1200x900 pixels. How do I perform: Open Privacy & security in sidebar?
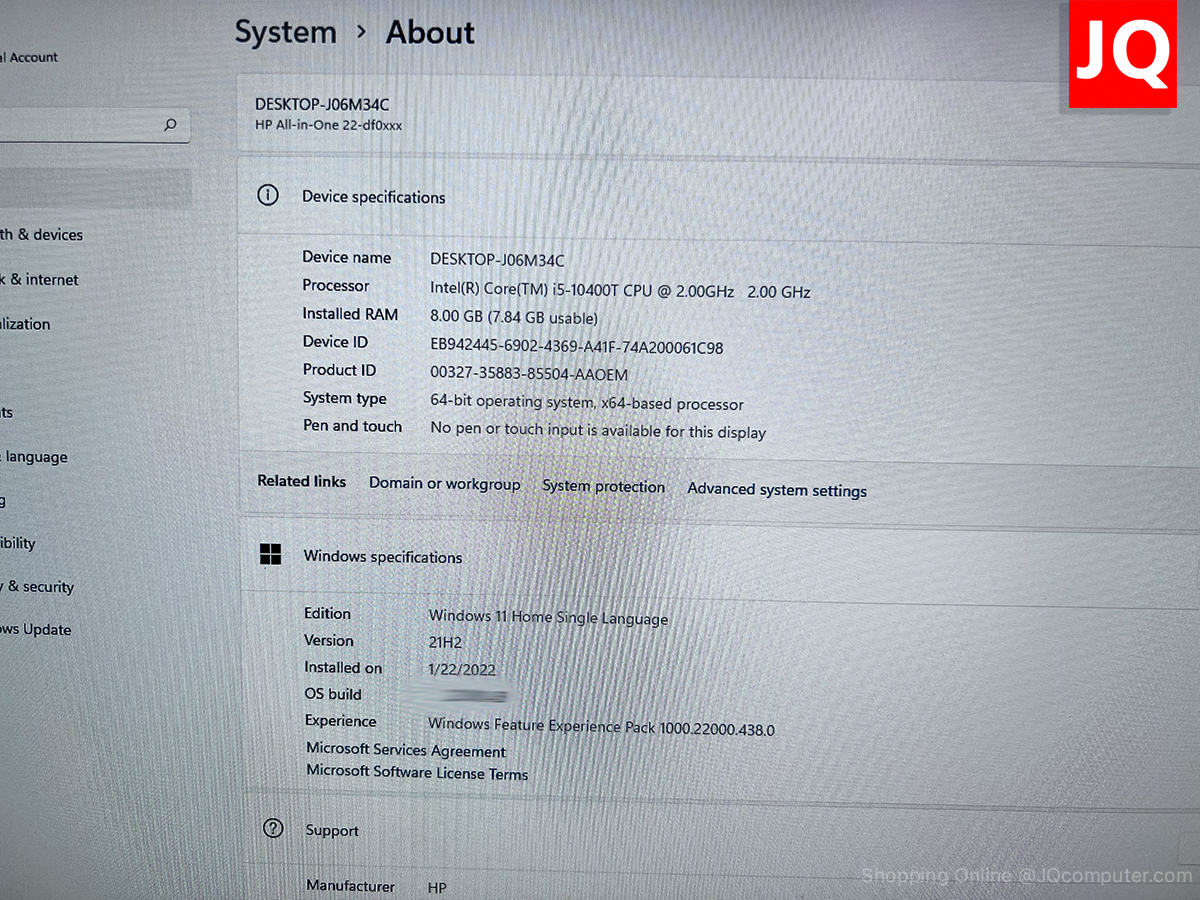pos(37,587)
